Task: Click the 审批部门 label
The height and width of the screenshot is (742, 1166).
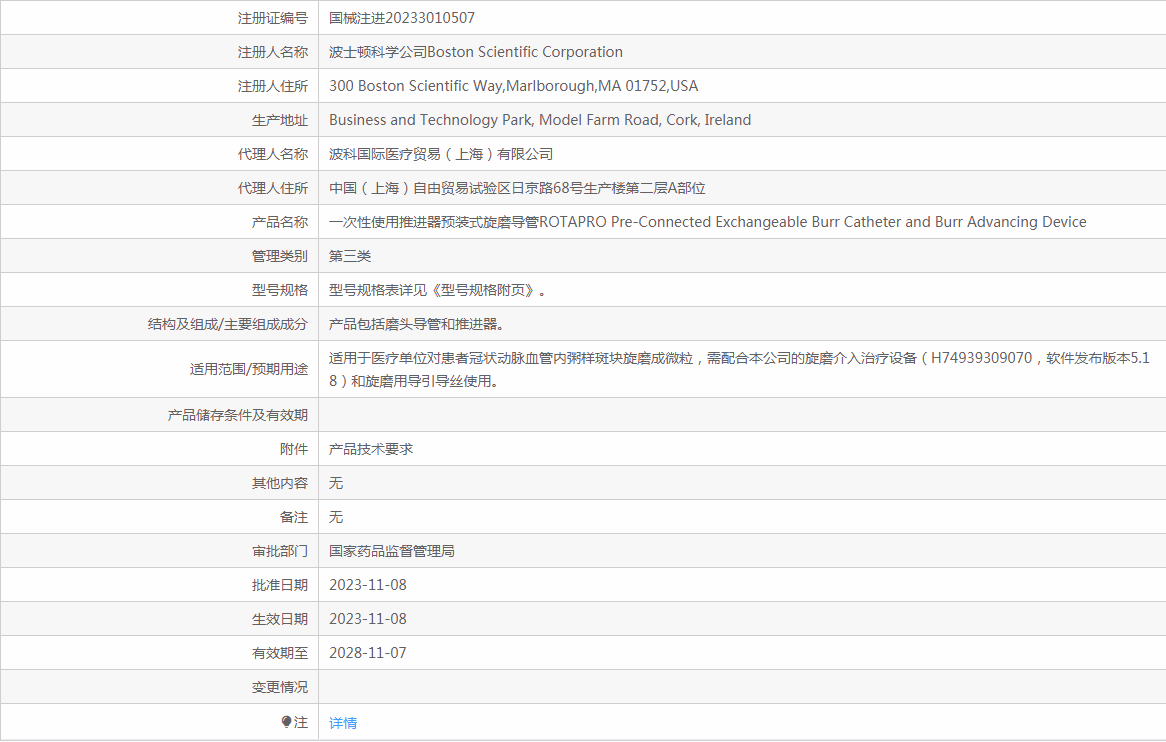Action: click(x=280, y=552)
